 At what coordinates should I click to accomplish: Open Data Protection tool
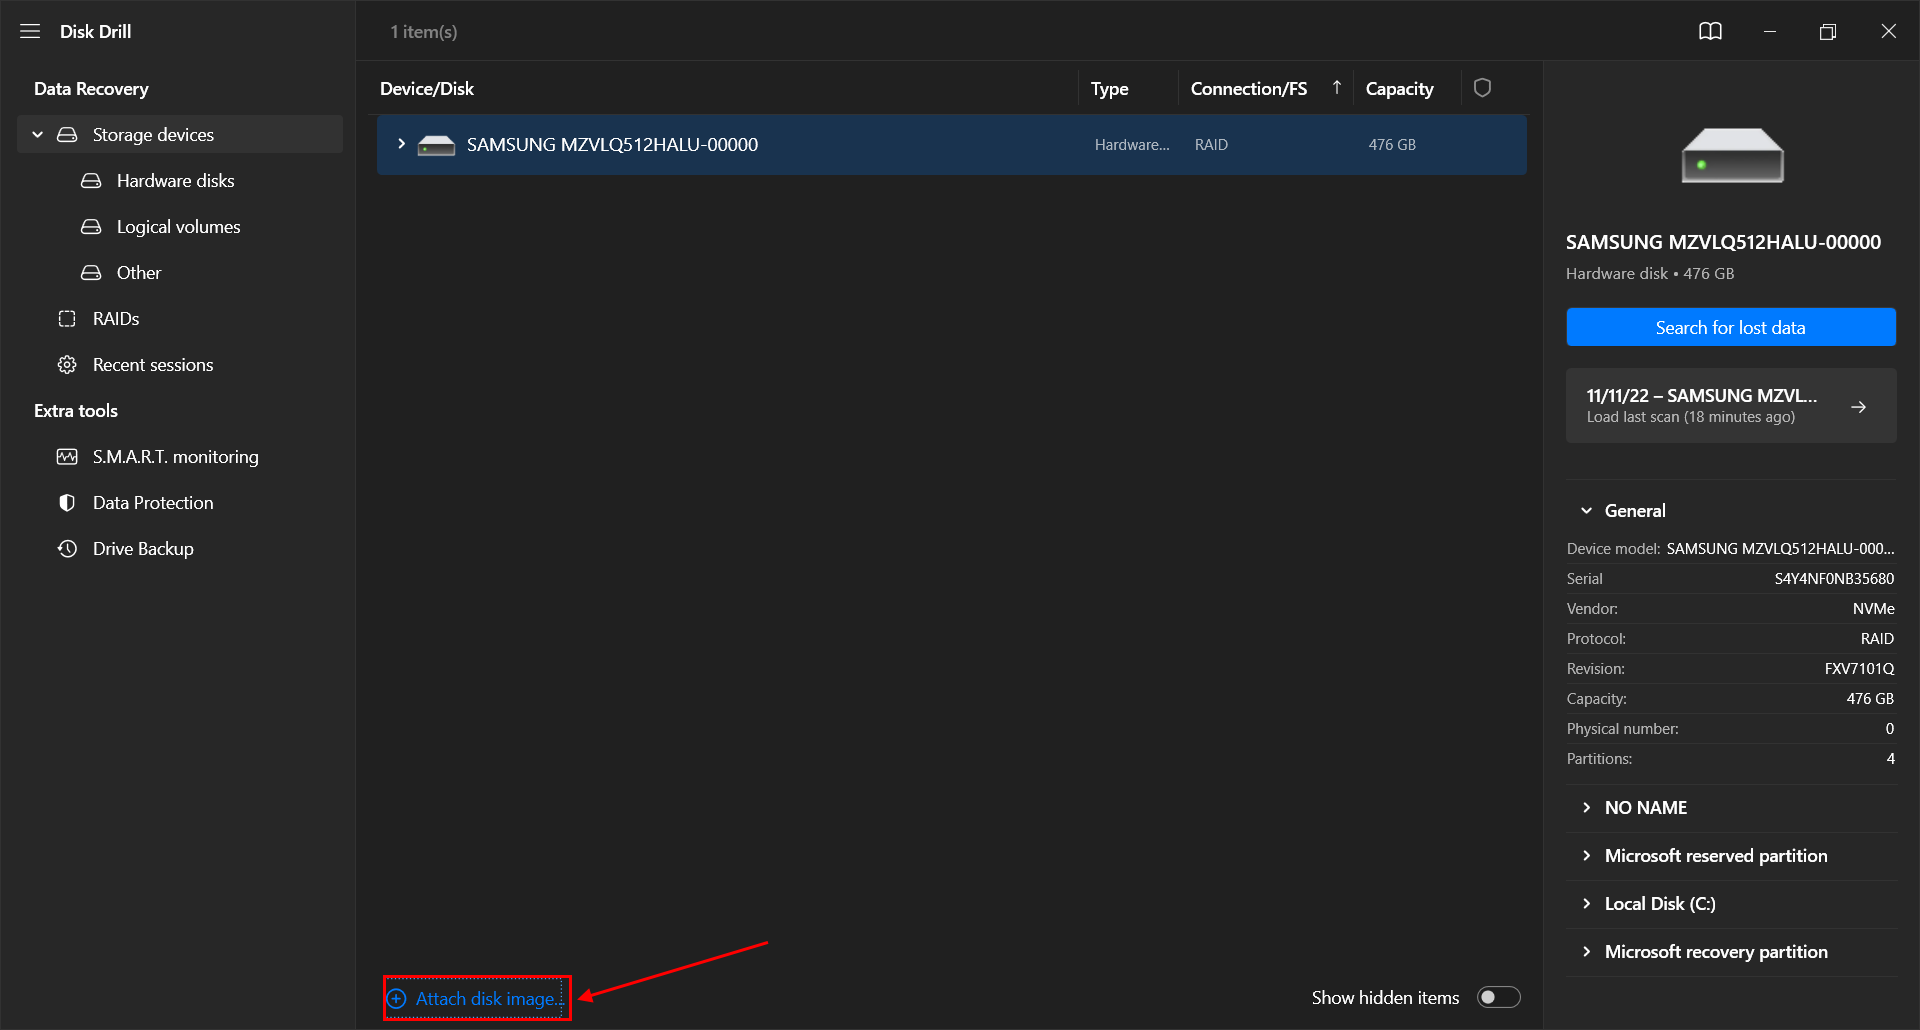tap(153, 502)
